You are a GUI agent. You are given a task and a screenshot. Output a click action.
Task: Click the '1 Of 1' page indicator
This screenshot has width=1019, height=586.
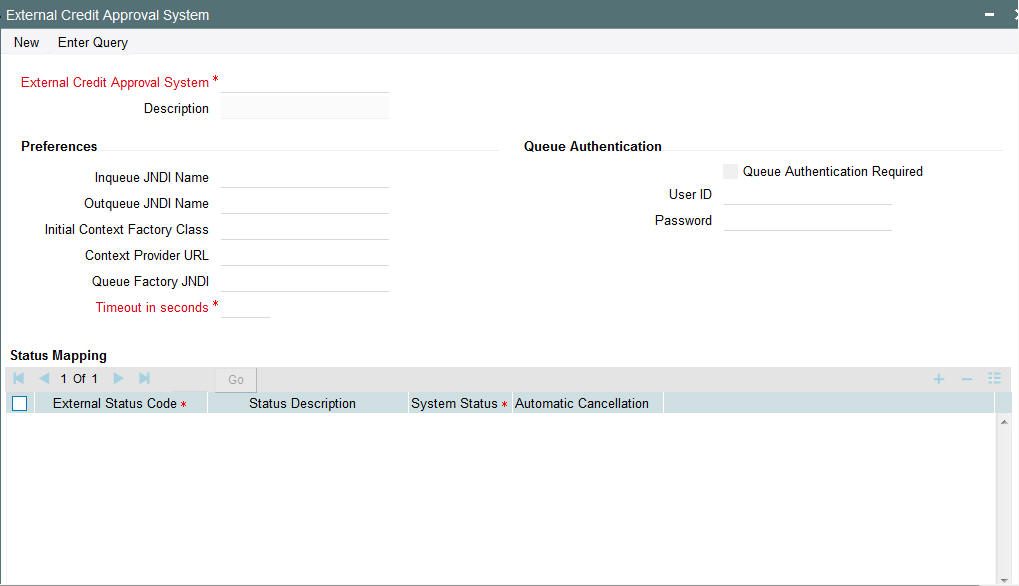click(79, 379)
